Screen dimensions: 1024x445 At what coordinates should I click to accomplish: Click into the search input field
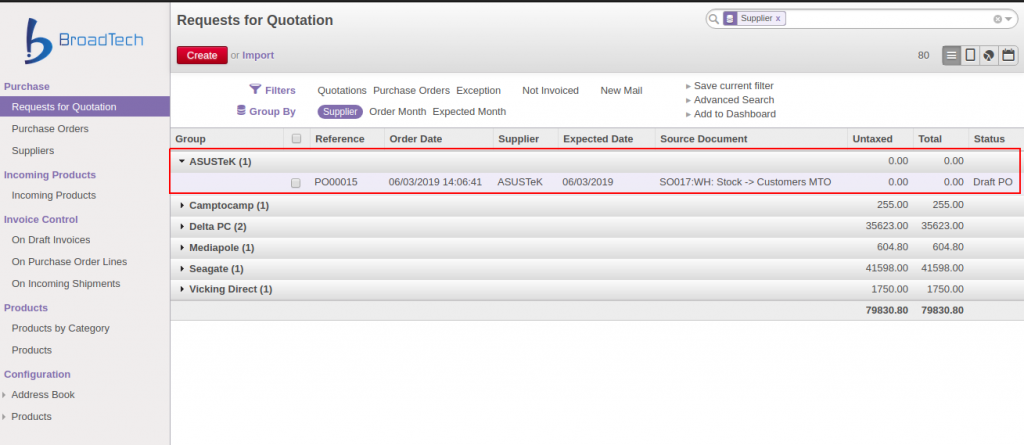pos(888,19)
